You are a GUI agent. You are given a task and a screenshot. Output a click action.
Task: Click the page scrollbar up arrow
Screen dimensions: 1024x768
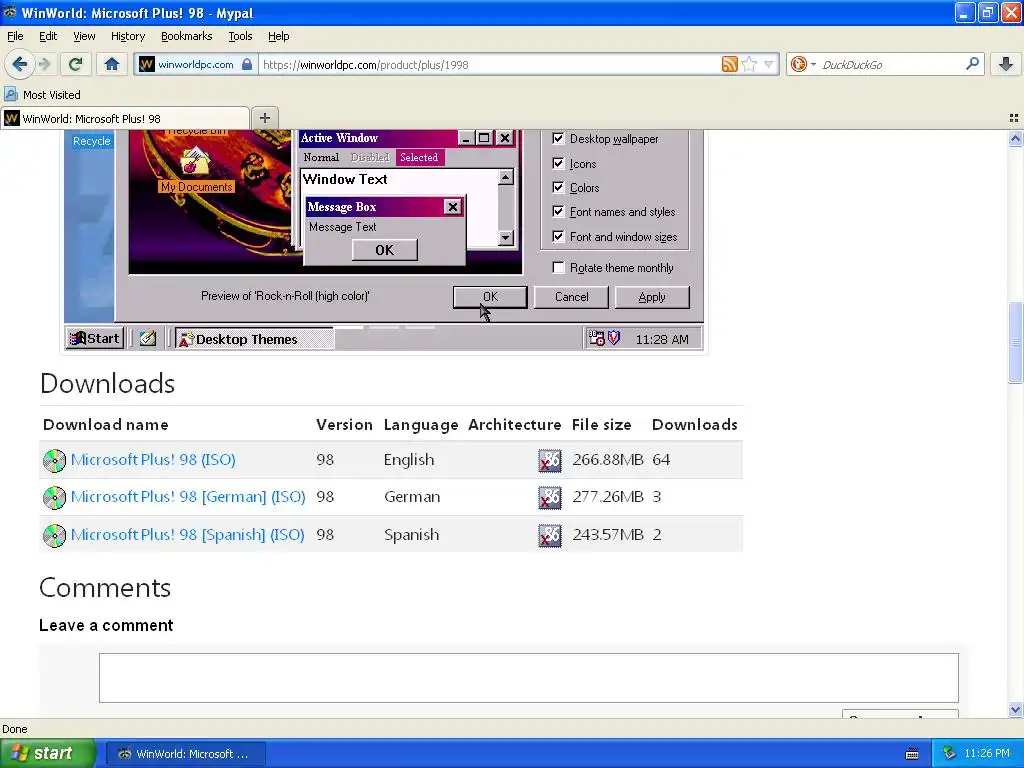[1015, 138]
